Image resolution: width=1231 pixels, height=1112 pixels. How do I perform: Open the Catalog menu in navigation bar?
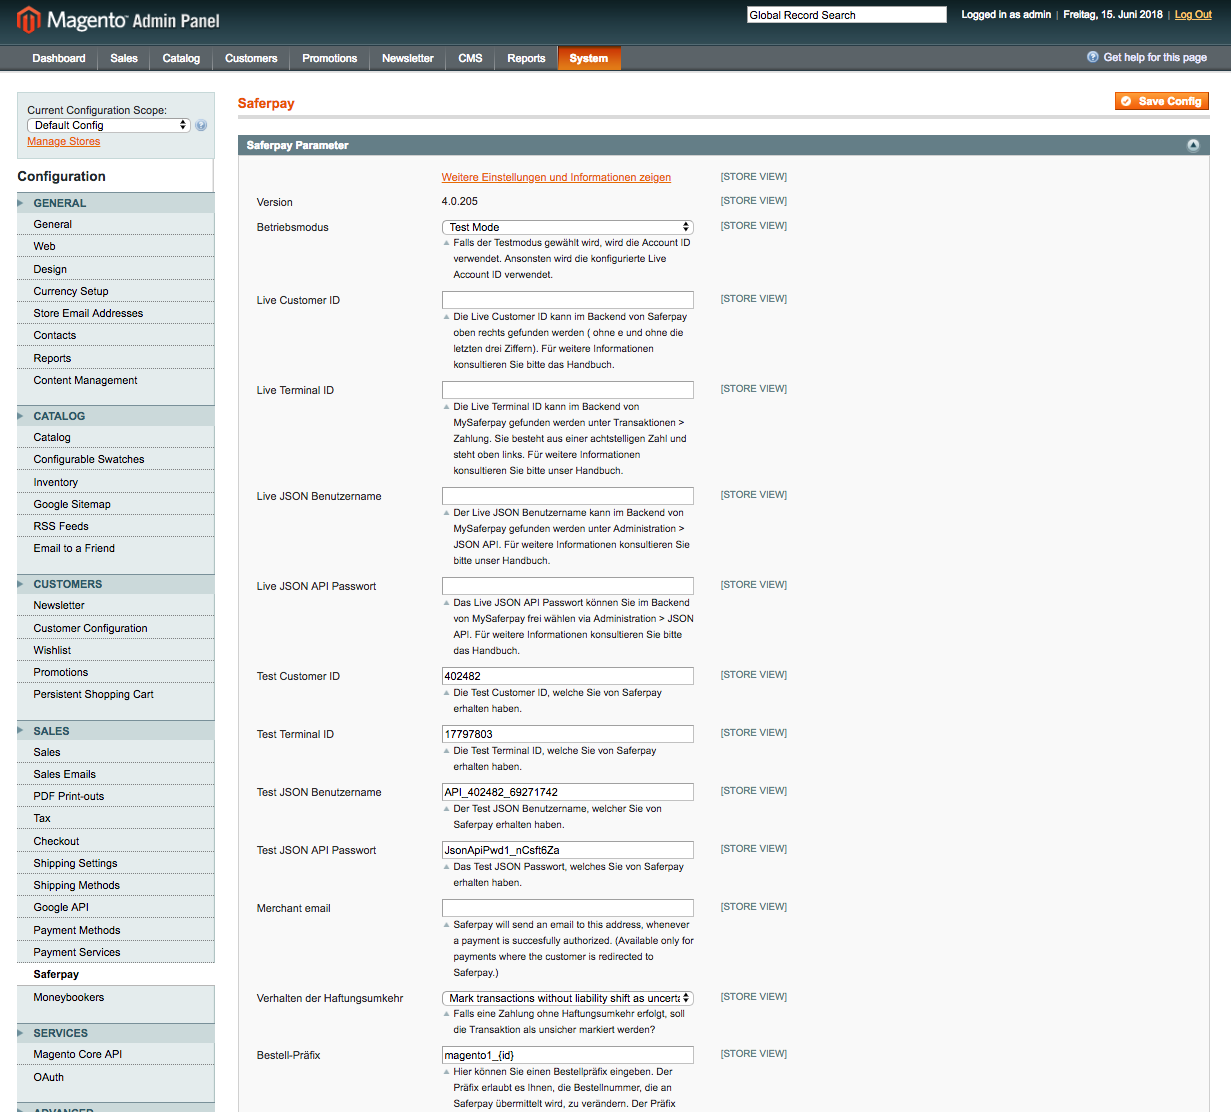tap(181, 58)
